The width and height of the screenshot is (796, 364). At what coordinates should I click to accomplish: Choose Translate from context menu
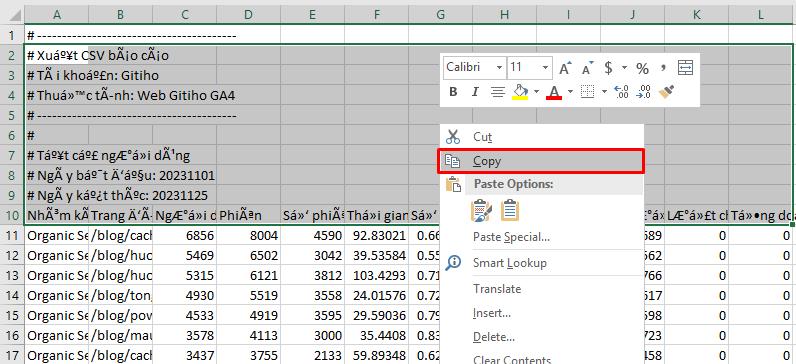click(x=542, y=289)
